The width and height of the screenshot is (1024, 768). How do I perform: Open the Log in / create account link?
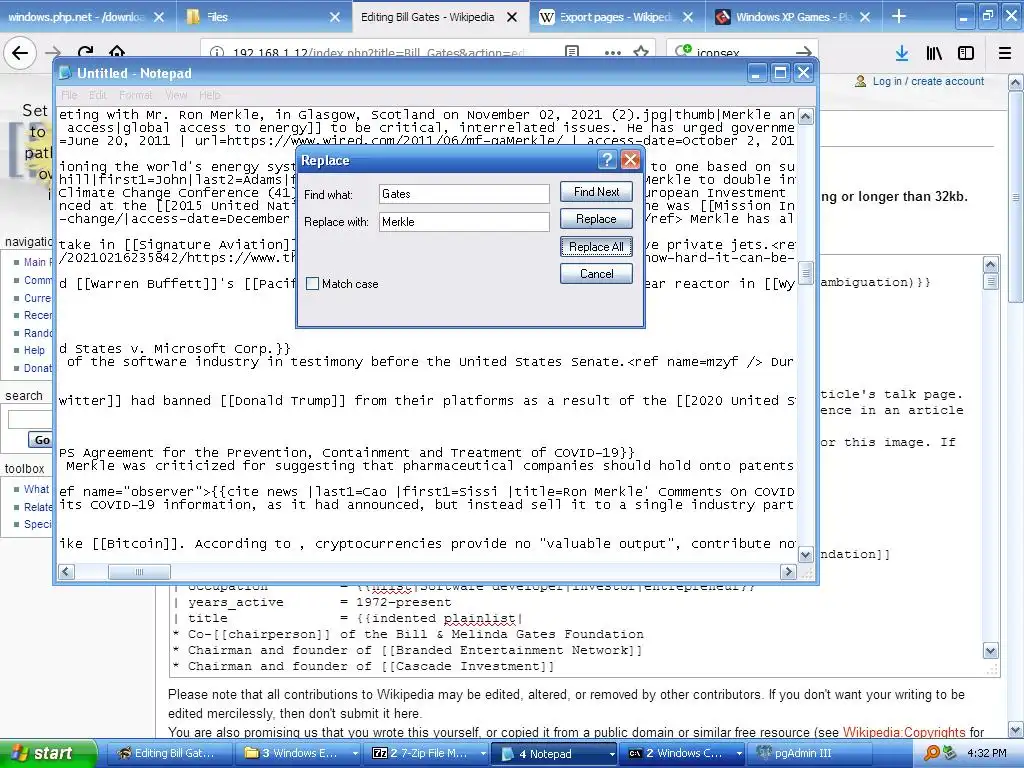click(x=928, y=82)
